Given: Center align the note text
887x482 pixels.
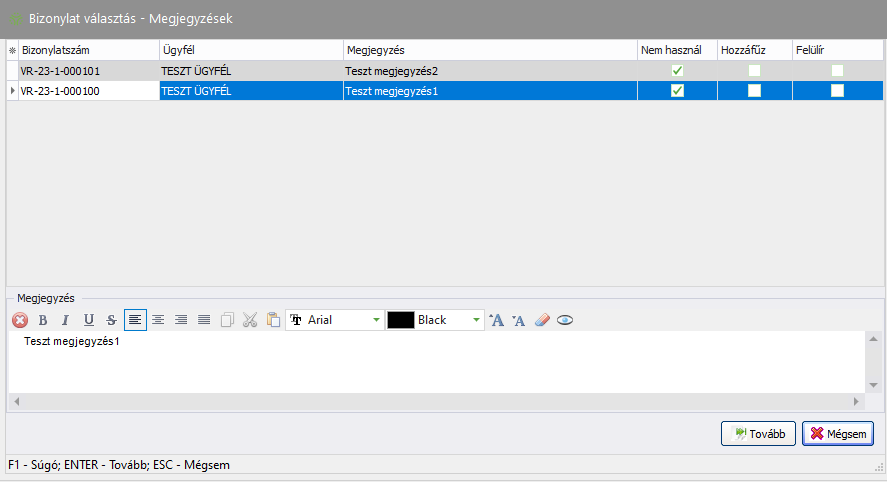Looking at the screenshot, I should tap(158, 320).
